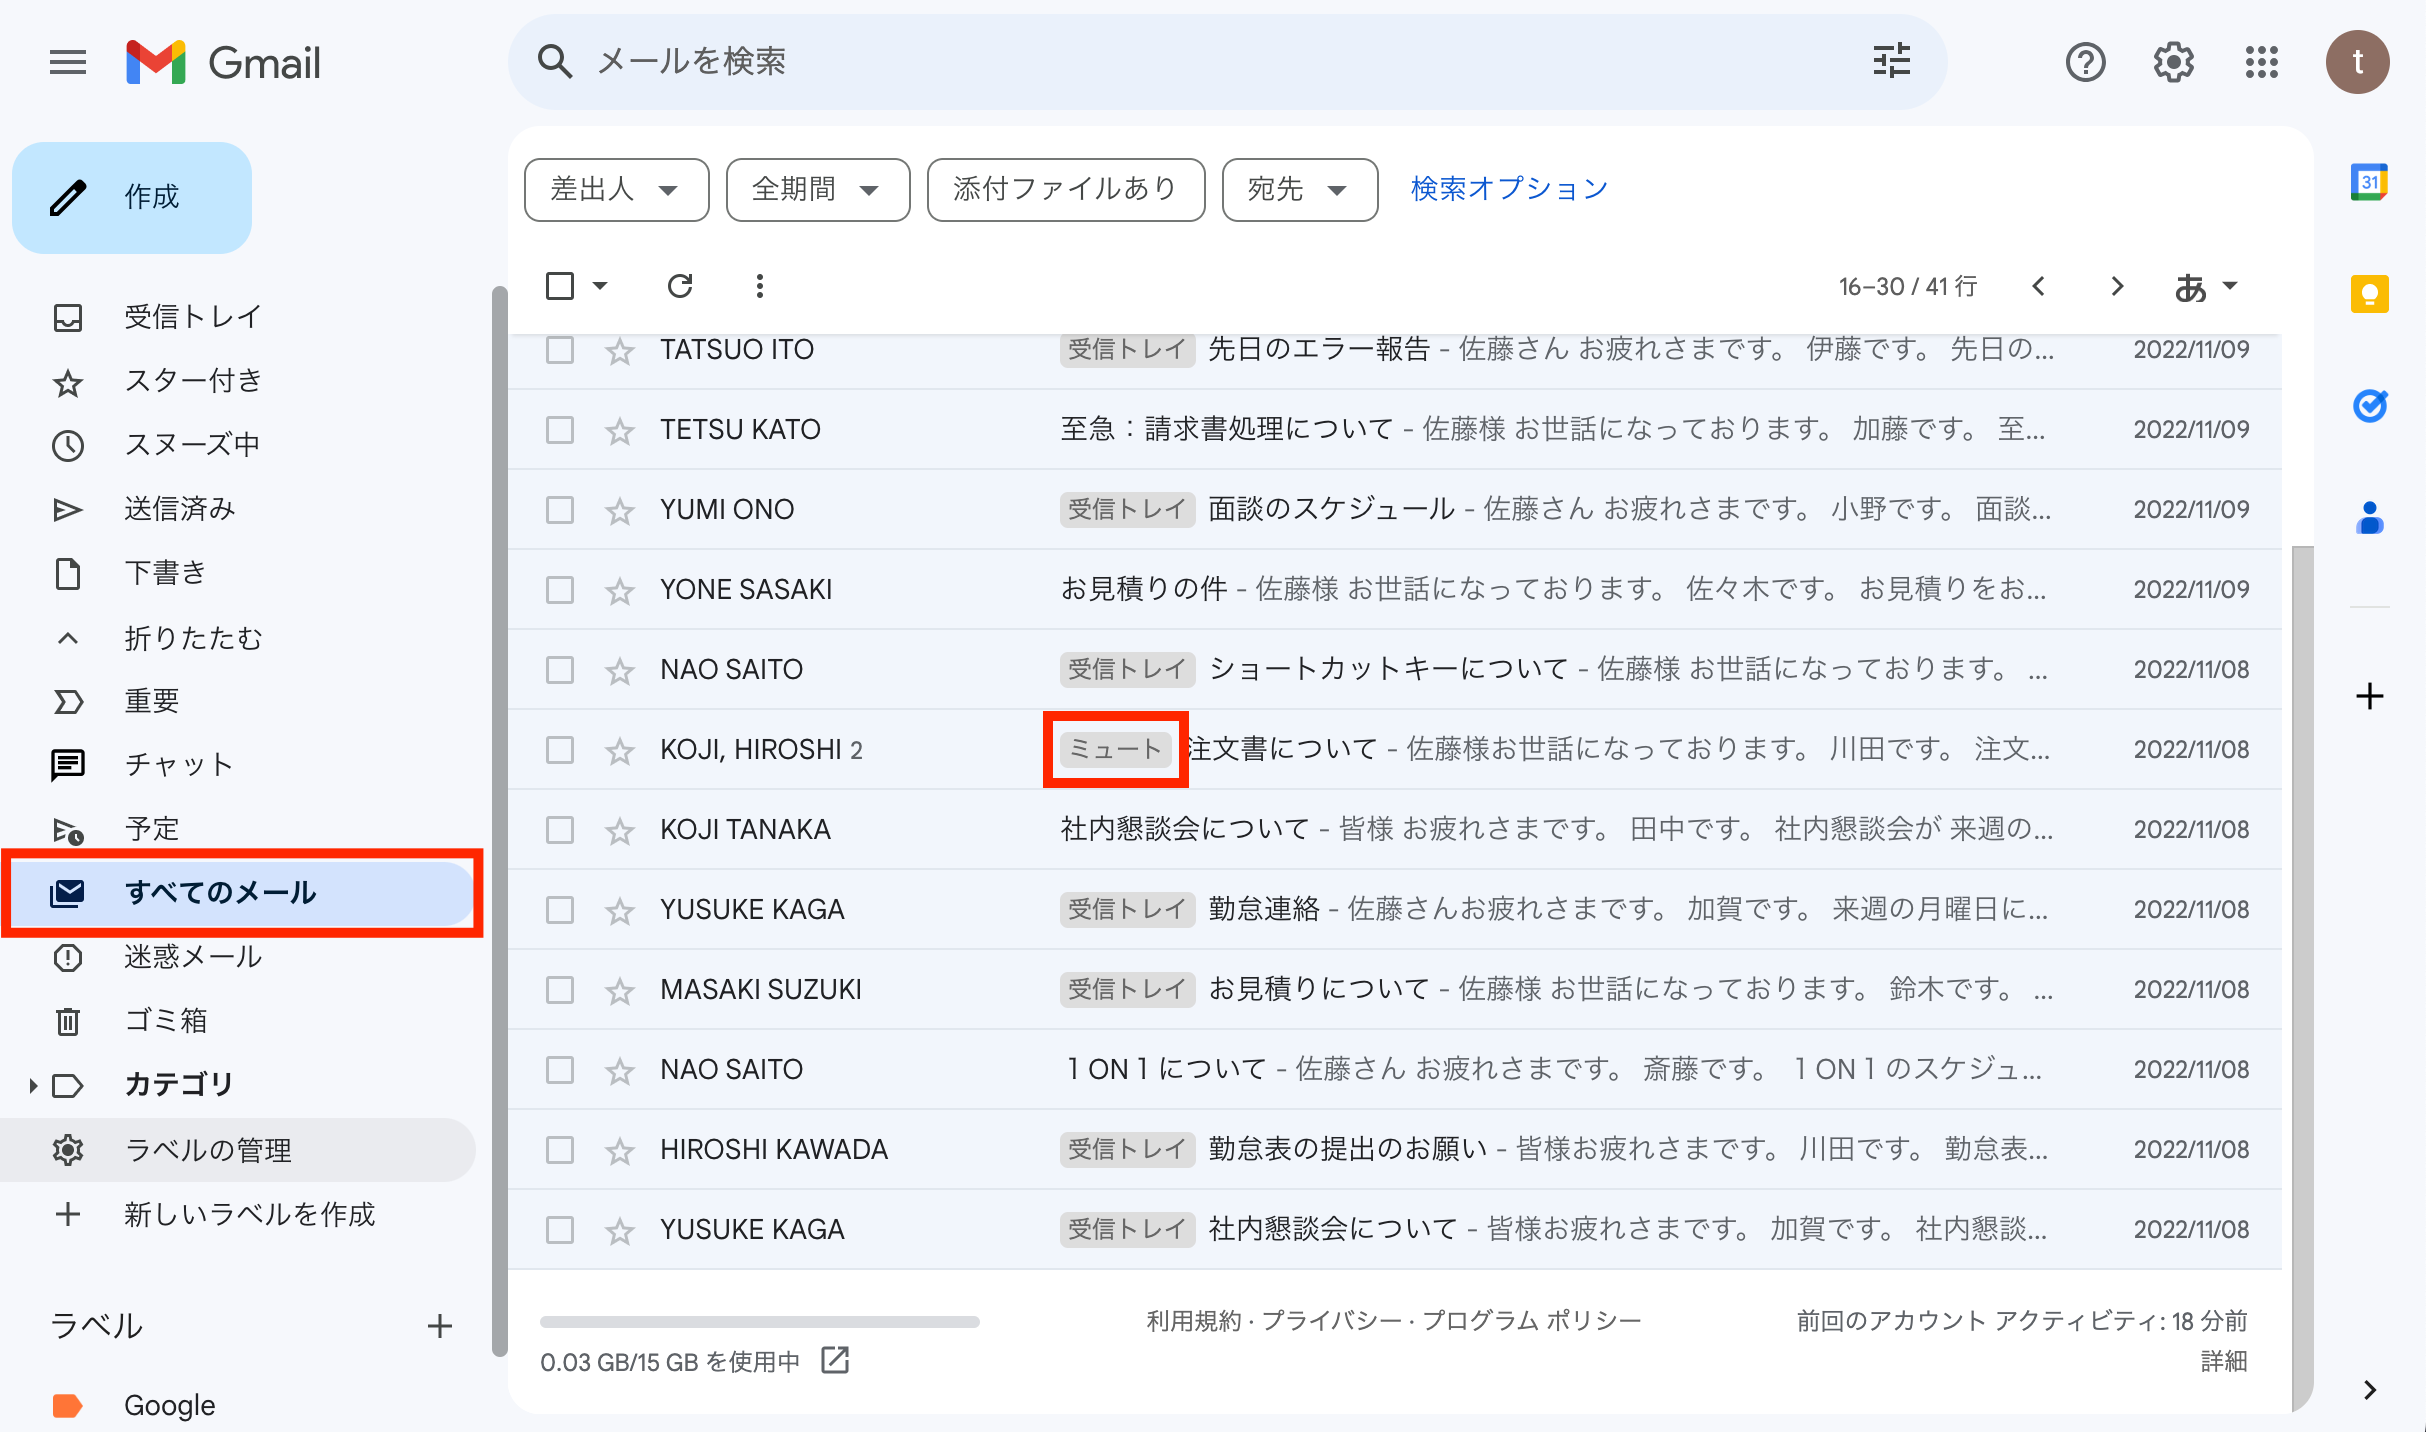Open Google Tasks side panel
Screen dimensions: 2426x1432
pos(2369,406)
